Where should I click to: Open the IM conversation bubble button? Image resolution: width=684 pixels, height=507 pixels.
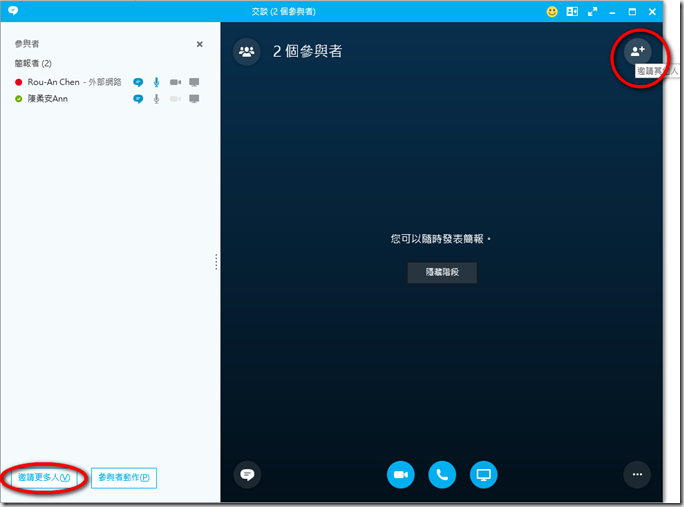[x=247, y=474]
